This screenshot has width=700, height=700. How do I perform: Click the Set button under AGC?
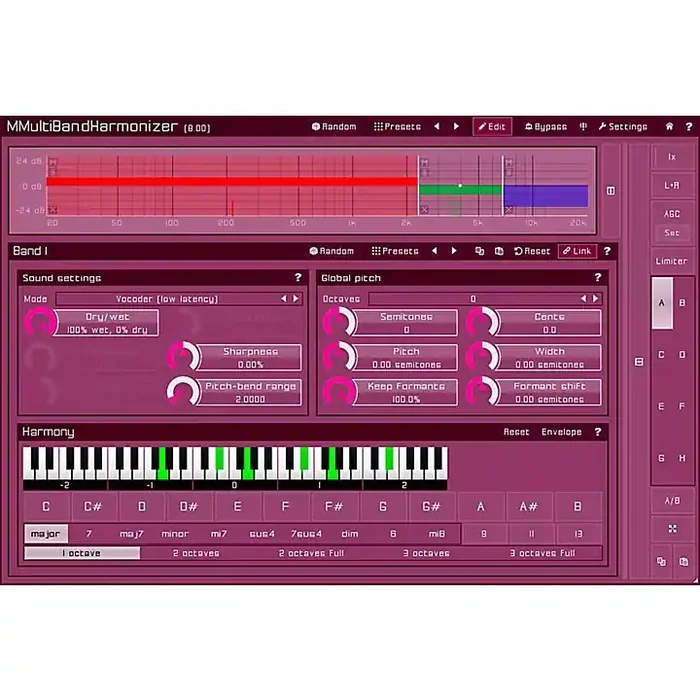click(x=672, y=233)
